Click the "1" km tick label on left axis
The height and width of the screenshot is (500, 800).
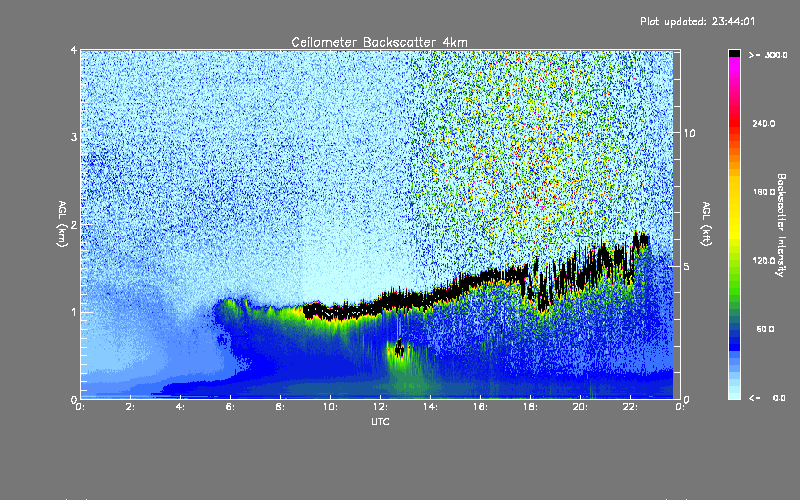74,312
